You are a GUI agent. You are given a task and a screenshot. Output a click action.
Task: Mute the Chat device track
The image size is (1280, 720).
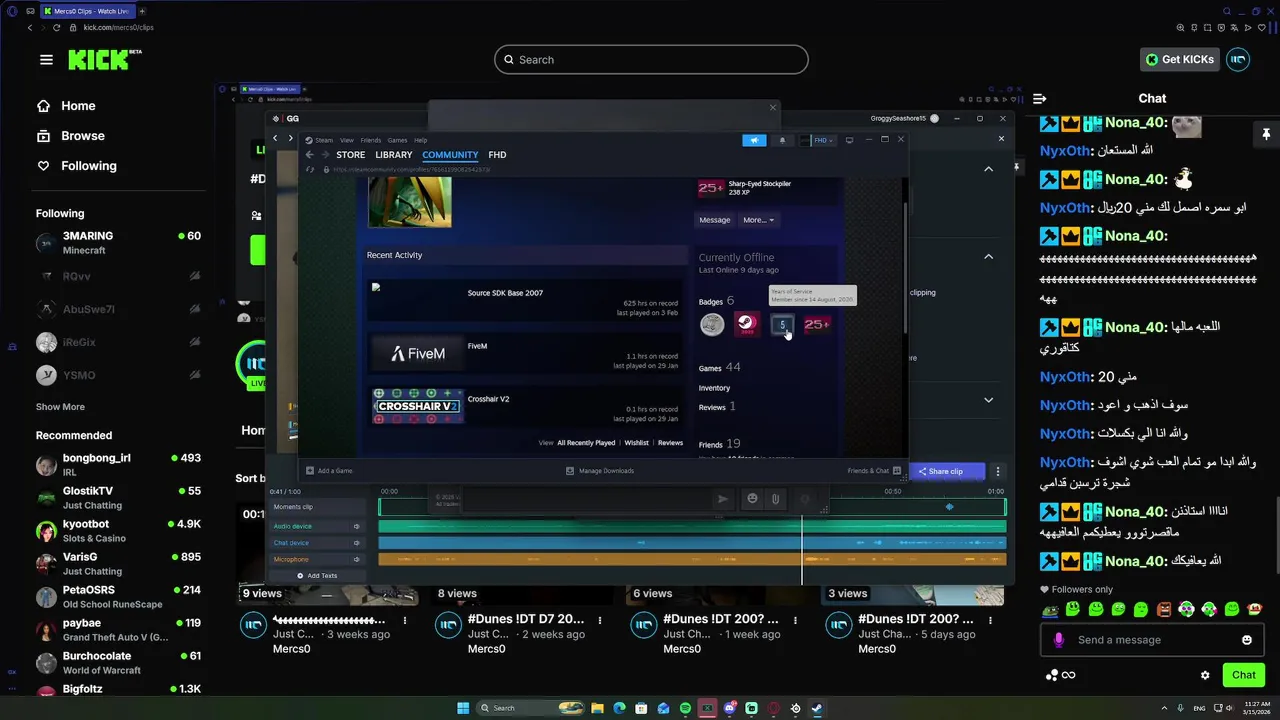(x=356, y=543)
